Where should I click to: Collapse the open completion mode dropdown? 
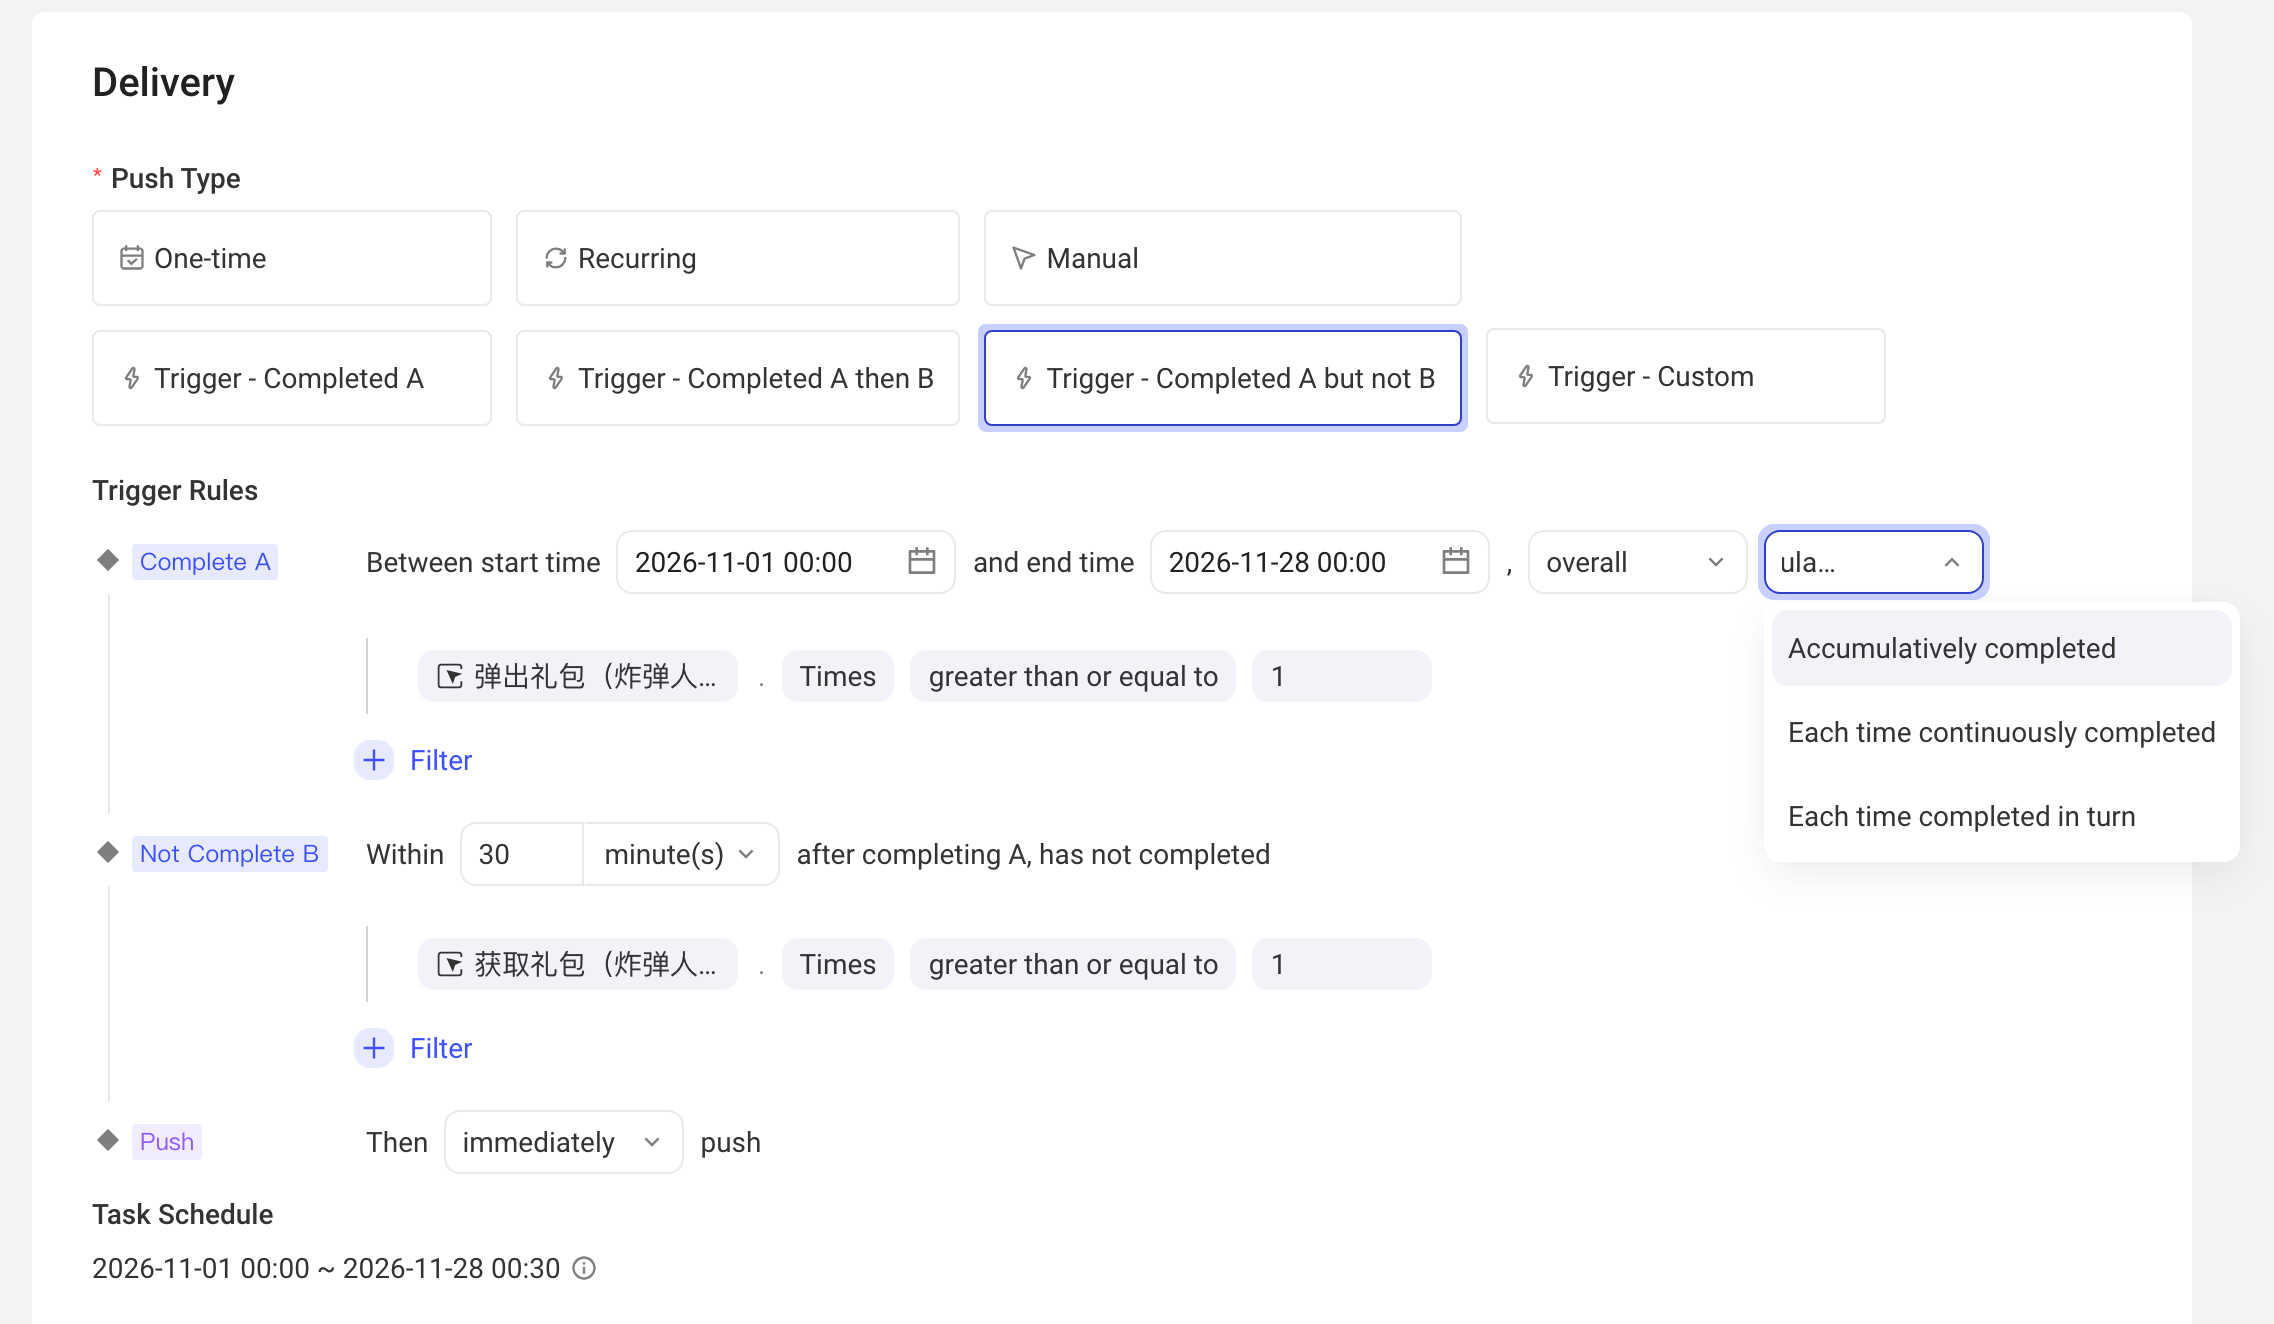(1872, 562)
